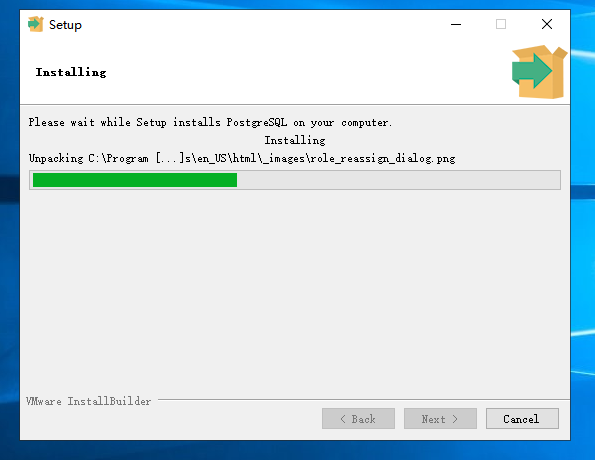Viewport: 595px width, 460px height.
Task: Minimize the Setup window
Action: click(x=456, y=24)
